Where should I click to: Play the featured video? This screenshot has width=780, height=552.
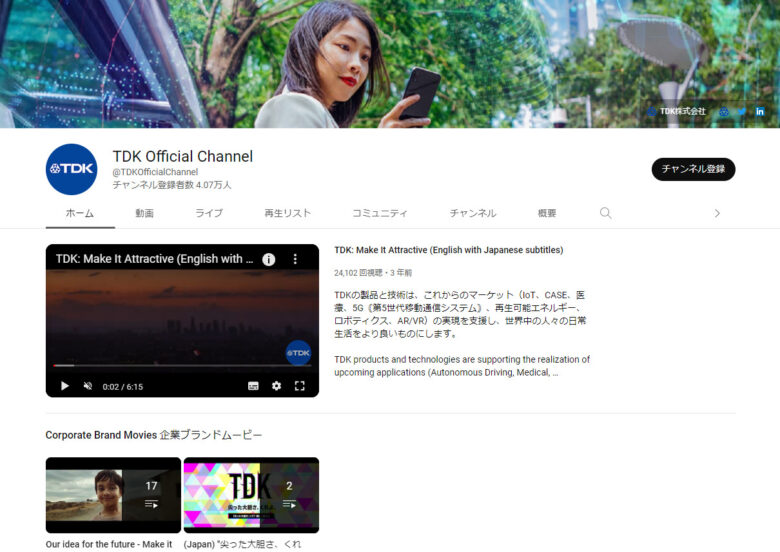pos(64,386)
